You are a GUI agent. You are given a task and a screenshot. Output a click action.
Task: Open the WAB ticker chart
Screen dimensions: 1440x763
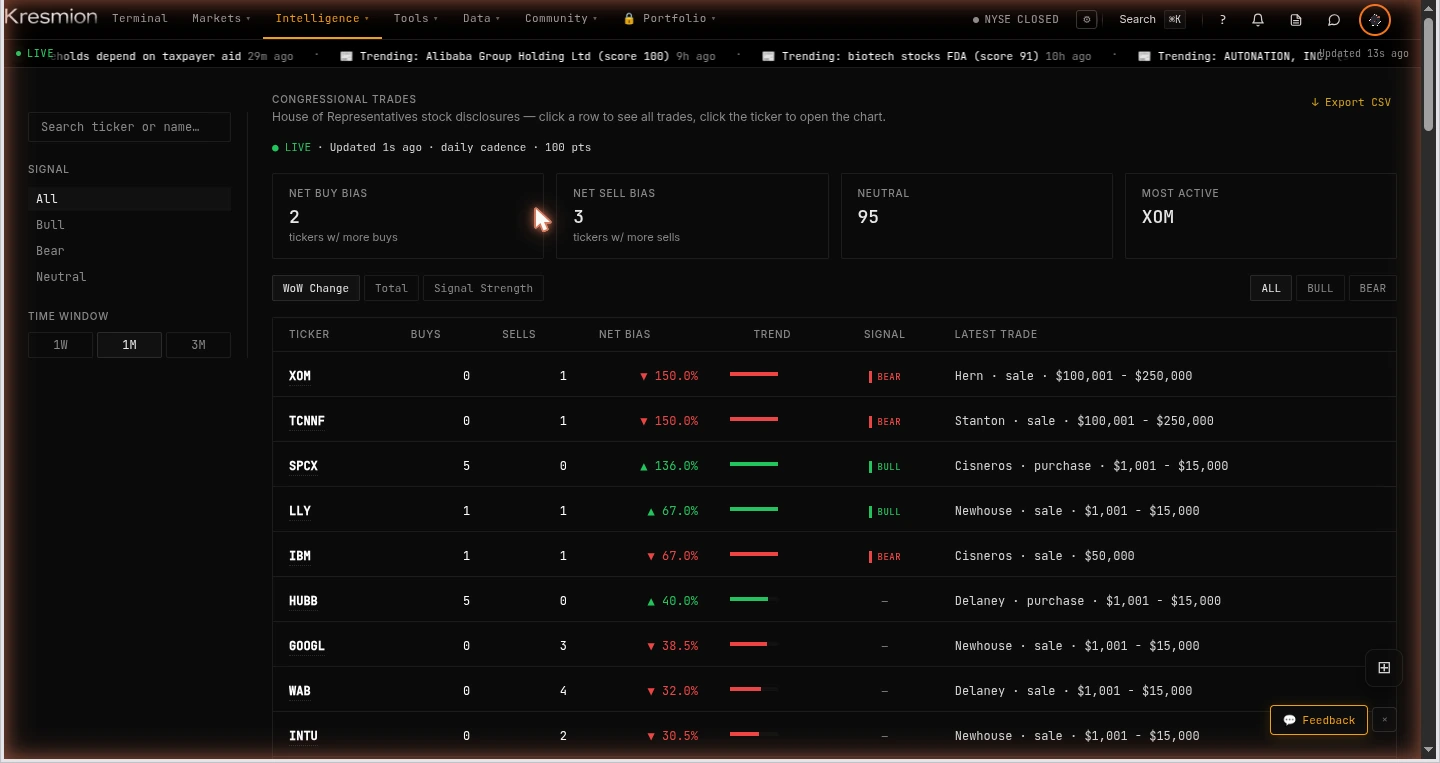point(300,691)
